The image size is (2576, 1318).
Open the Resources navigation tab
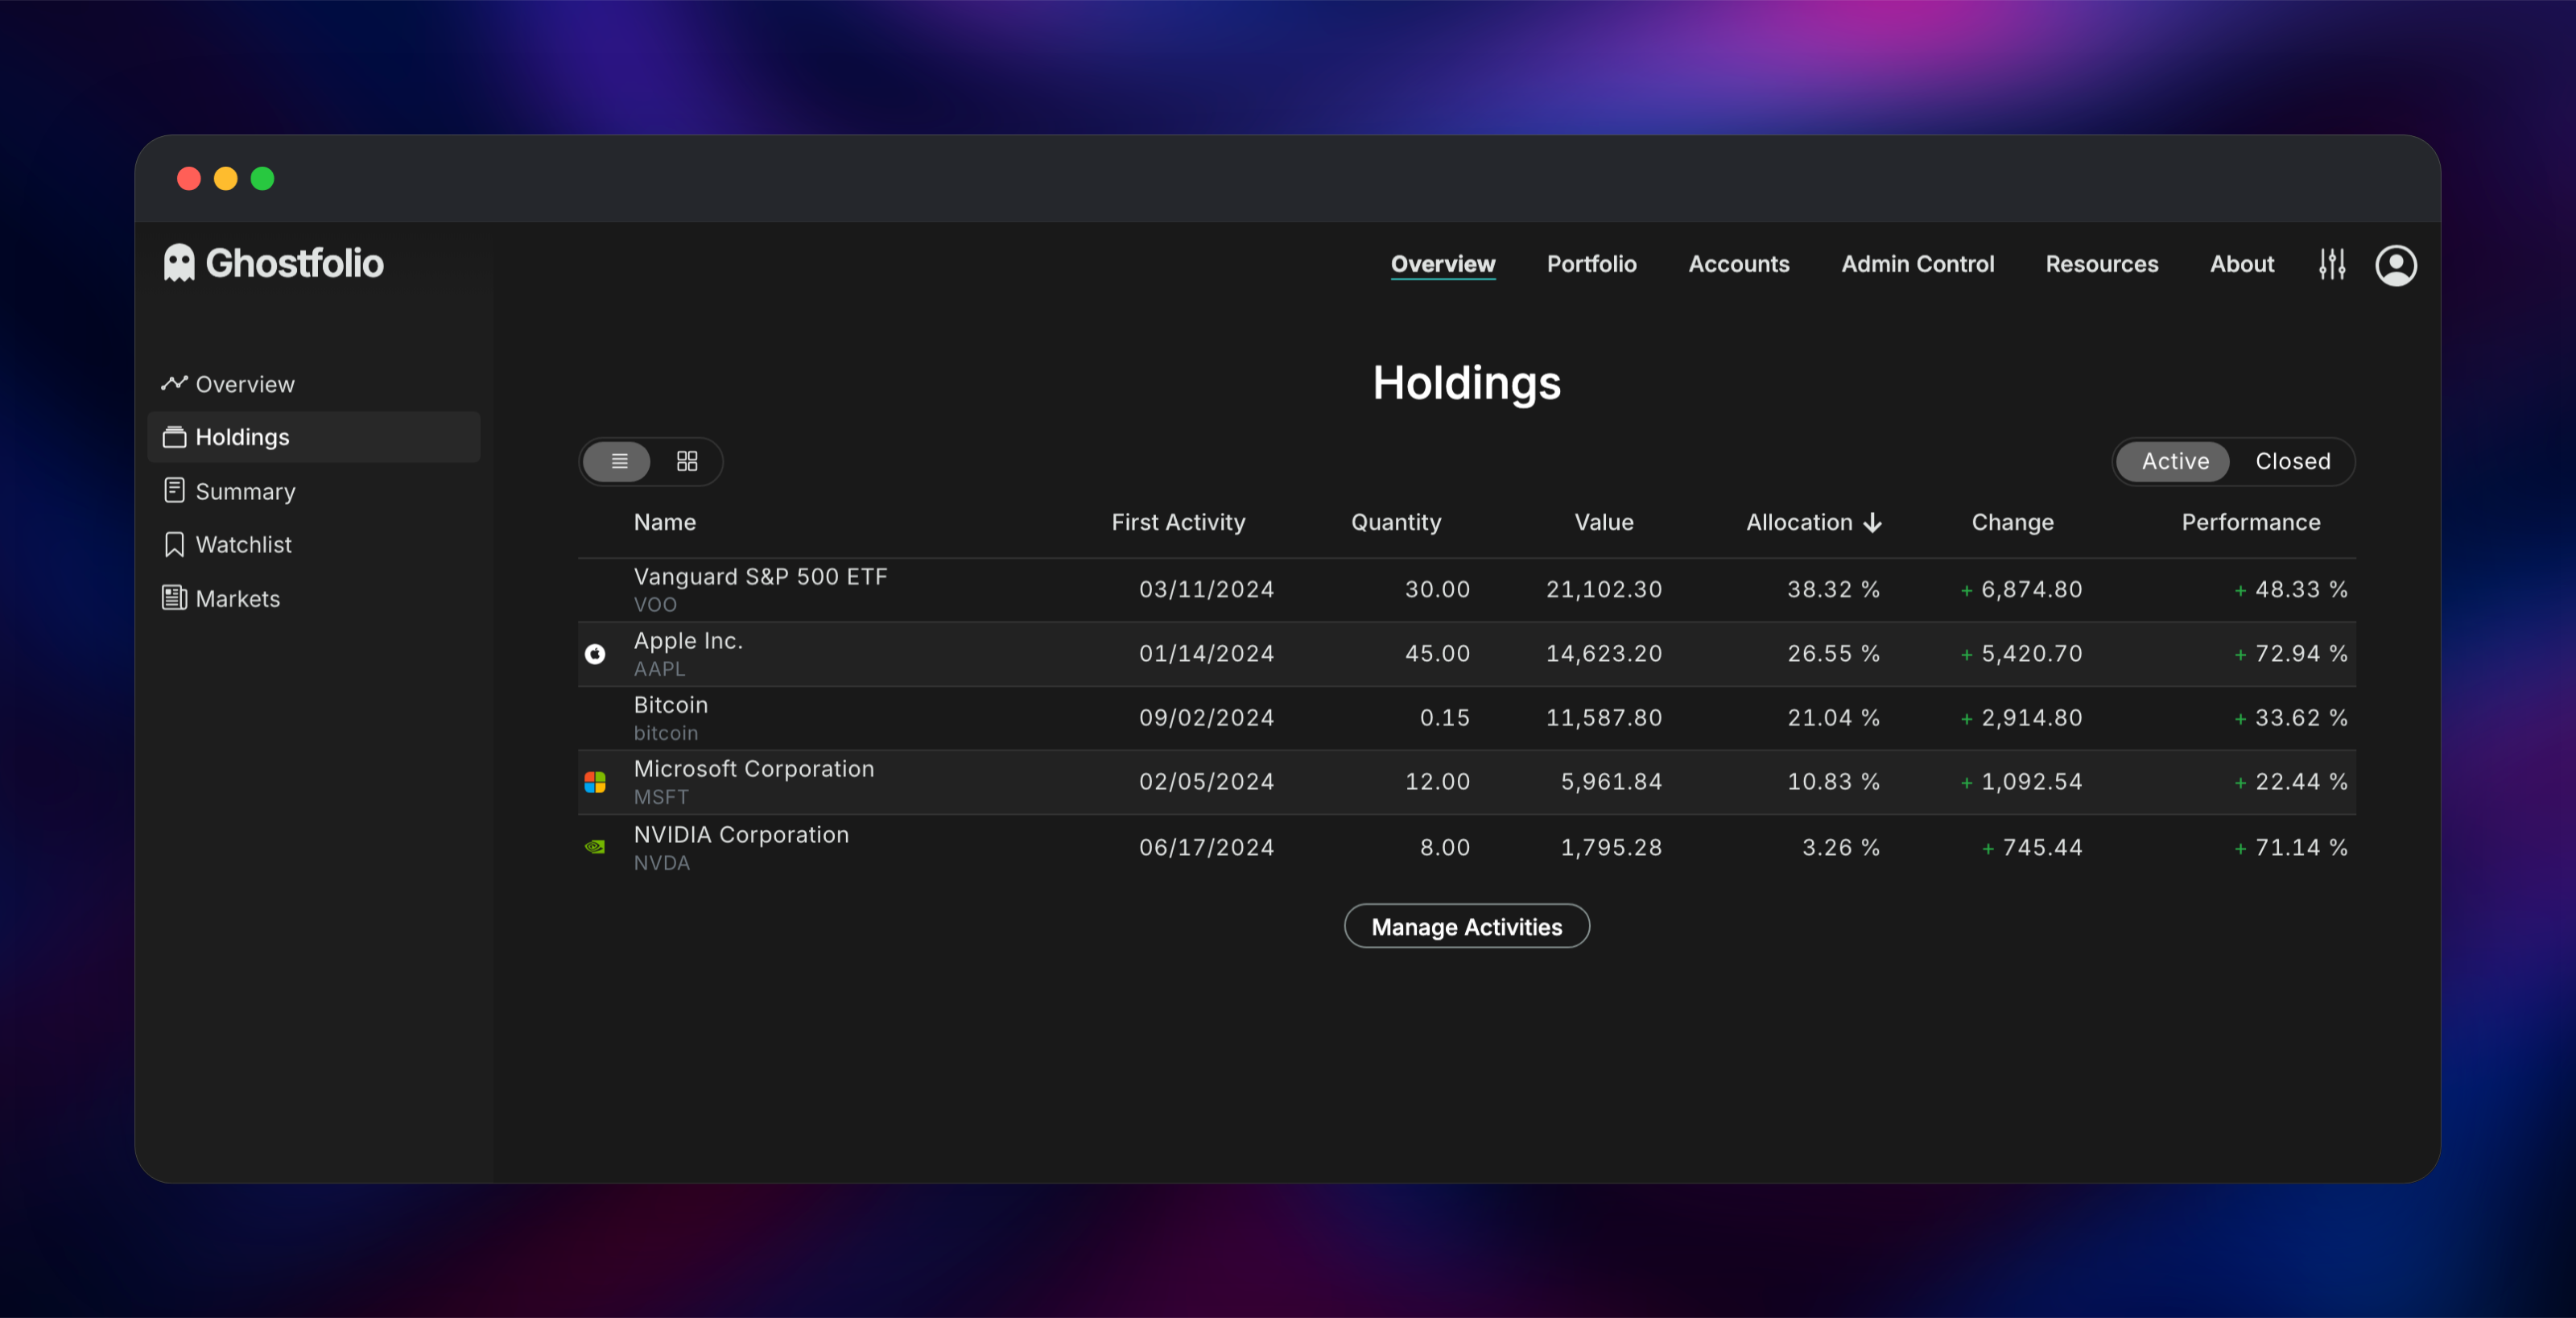pyautogui.click(x=2102, y=264)
